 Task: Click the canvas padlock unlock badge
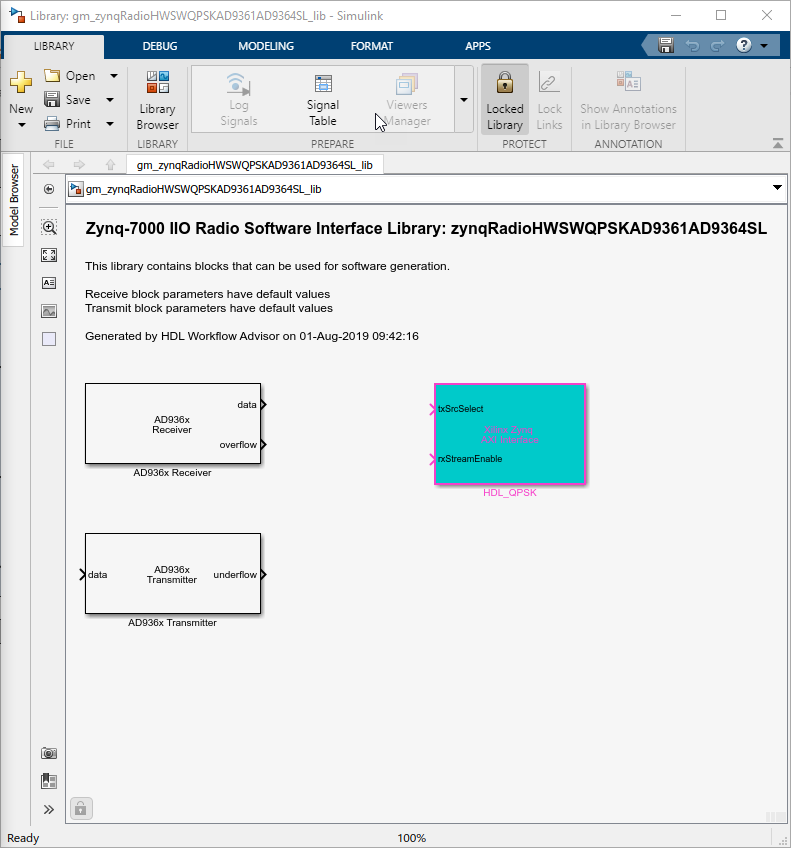pos(81,809)
